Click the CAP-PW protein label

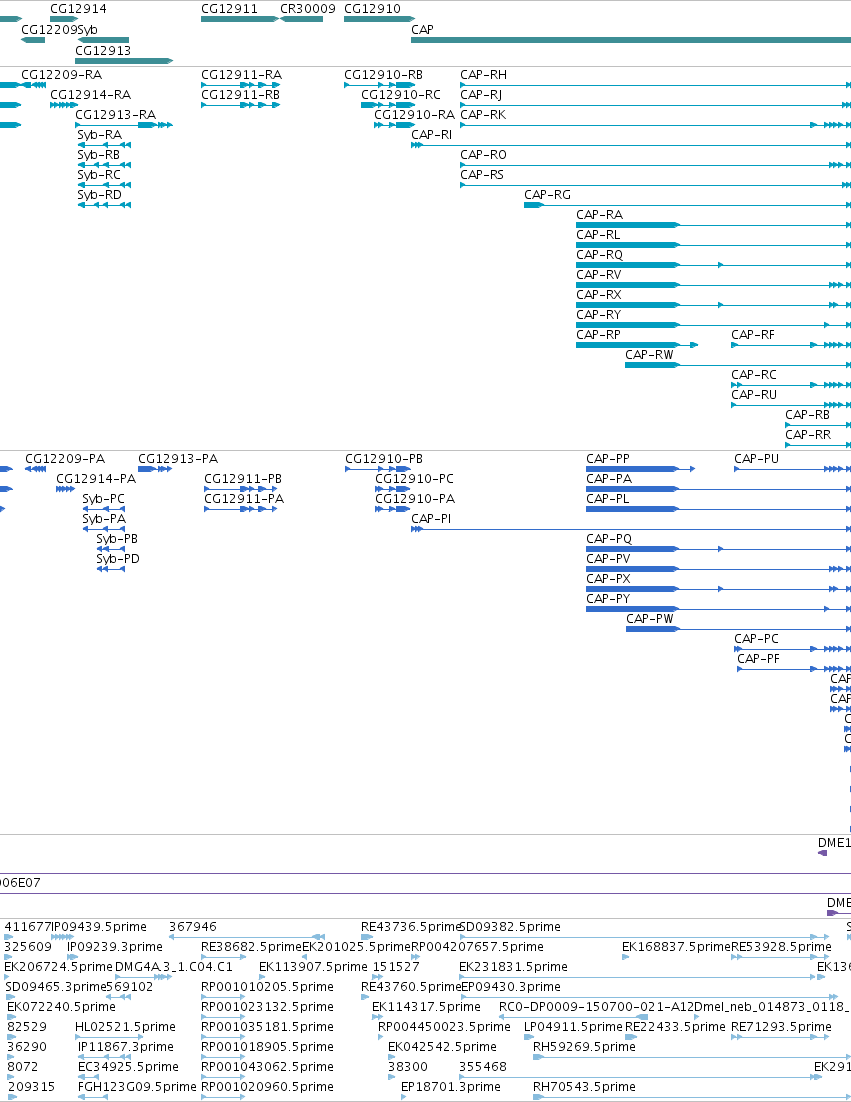650,618
